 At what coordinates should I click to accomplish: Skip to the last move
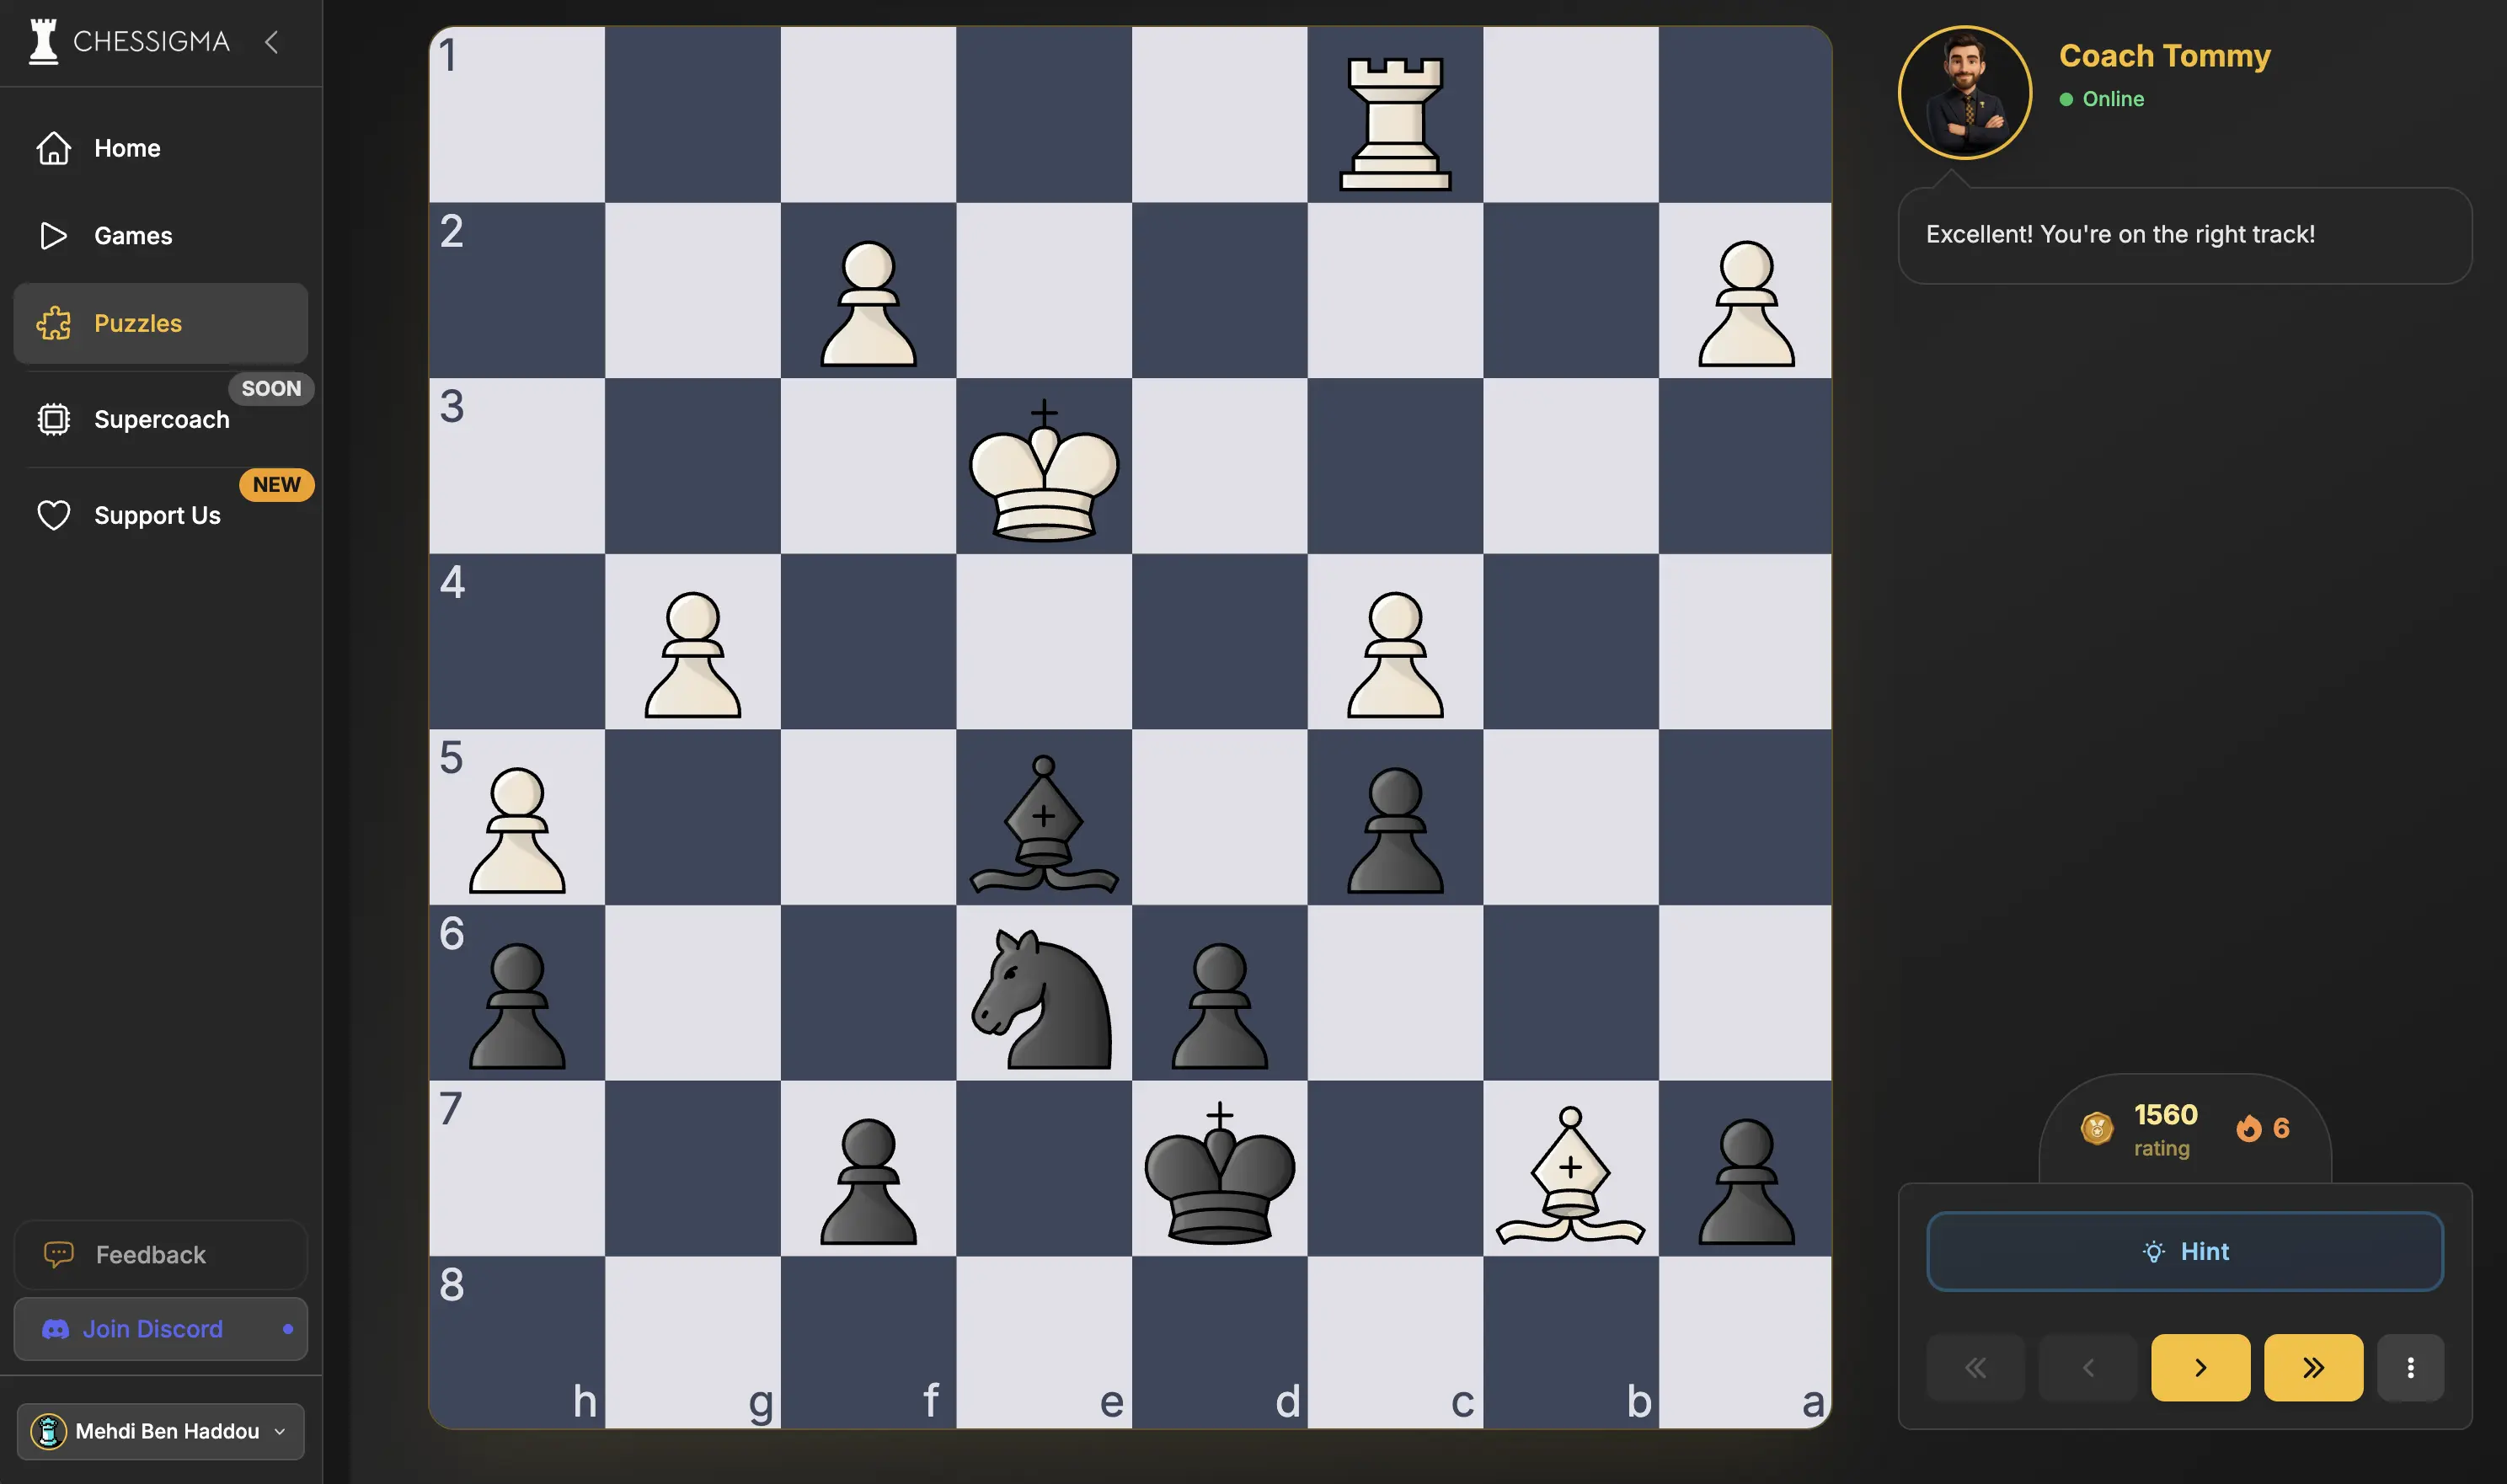pyautogui.click(x=2312, y=1367)
